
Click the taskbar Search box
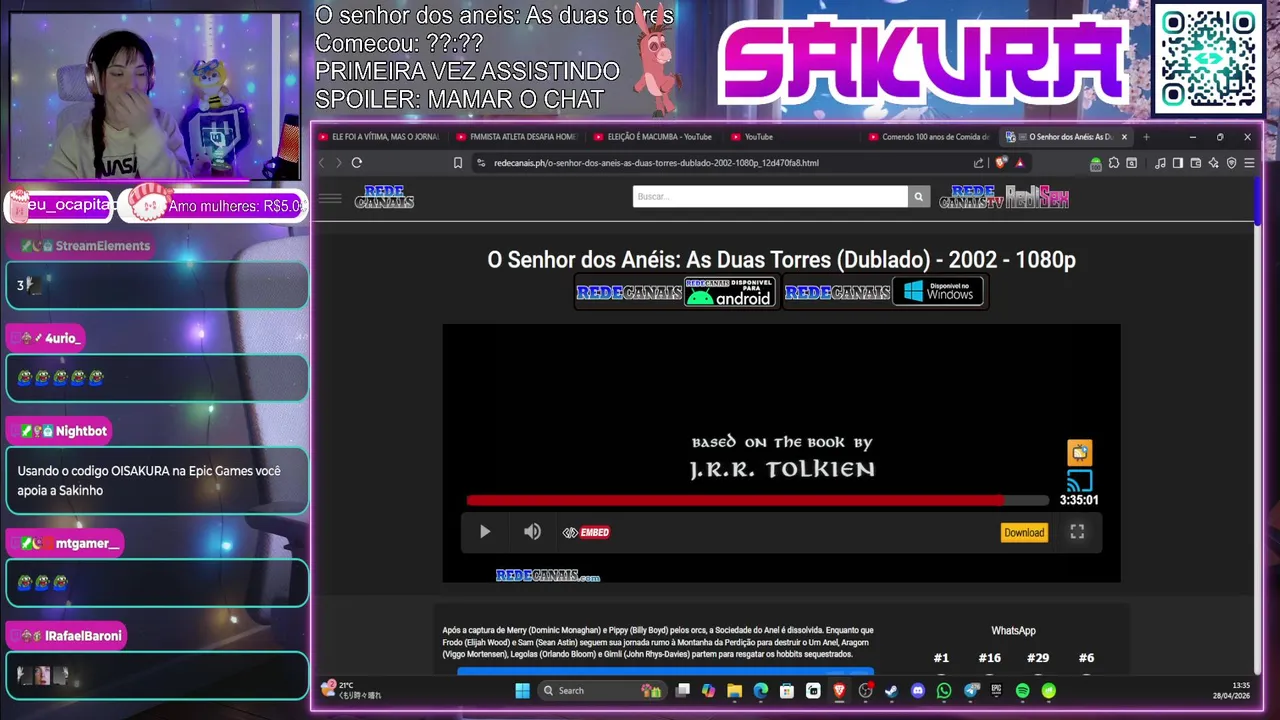tap(601, 690)
